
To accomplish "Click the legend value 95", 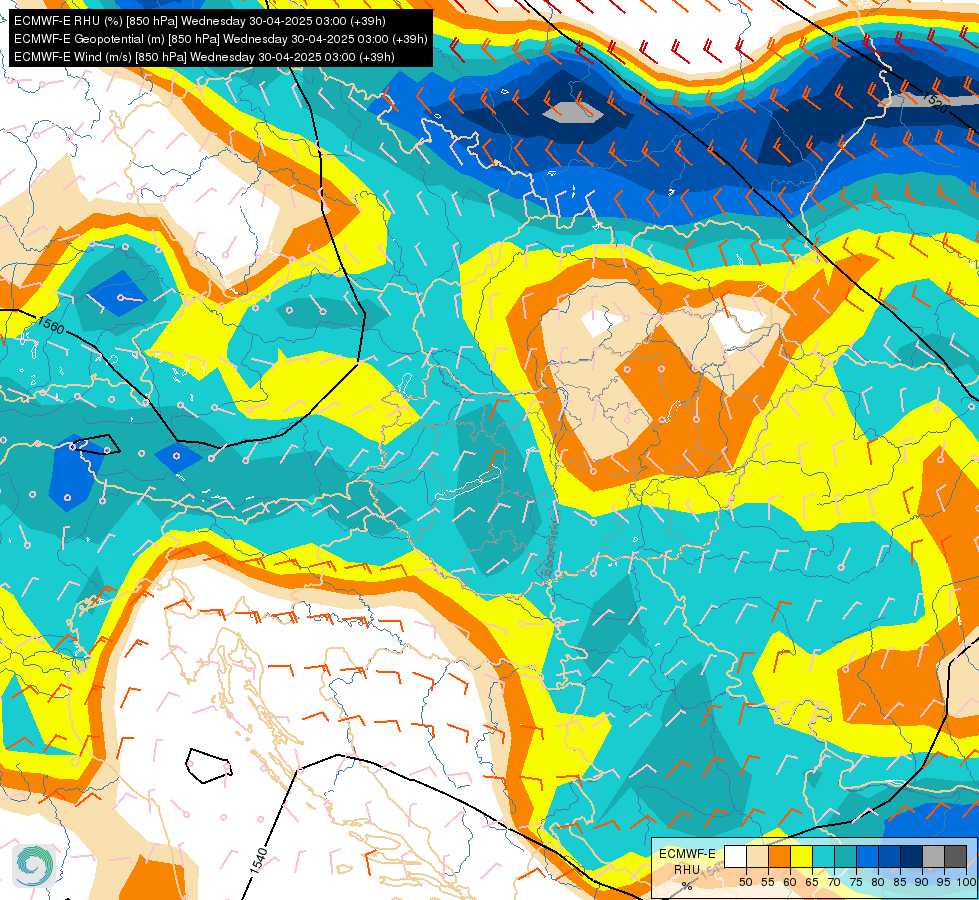I will click(x=944, y=882).
